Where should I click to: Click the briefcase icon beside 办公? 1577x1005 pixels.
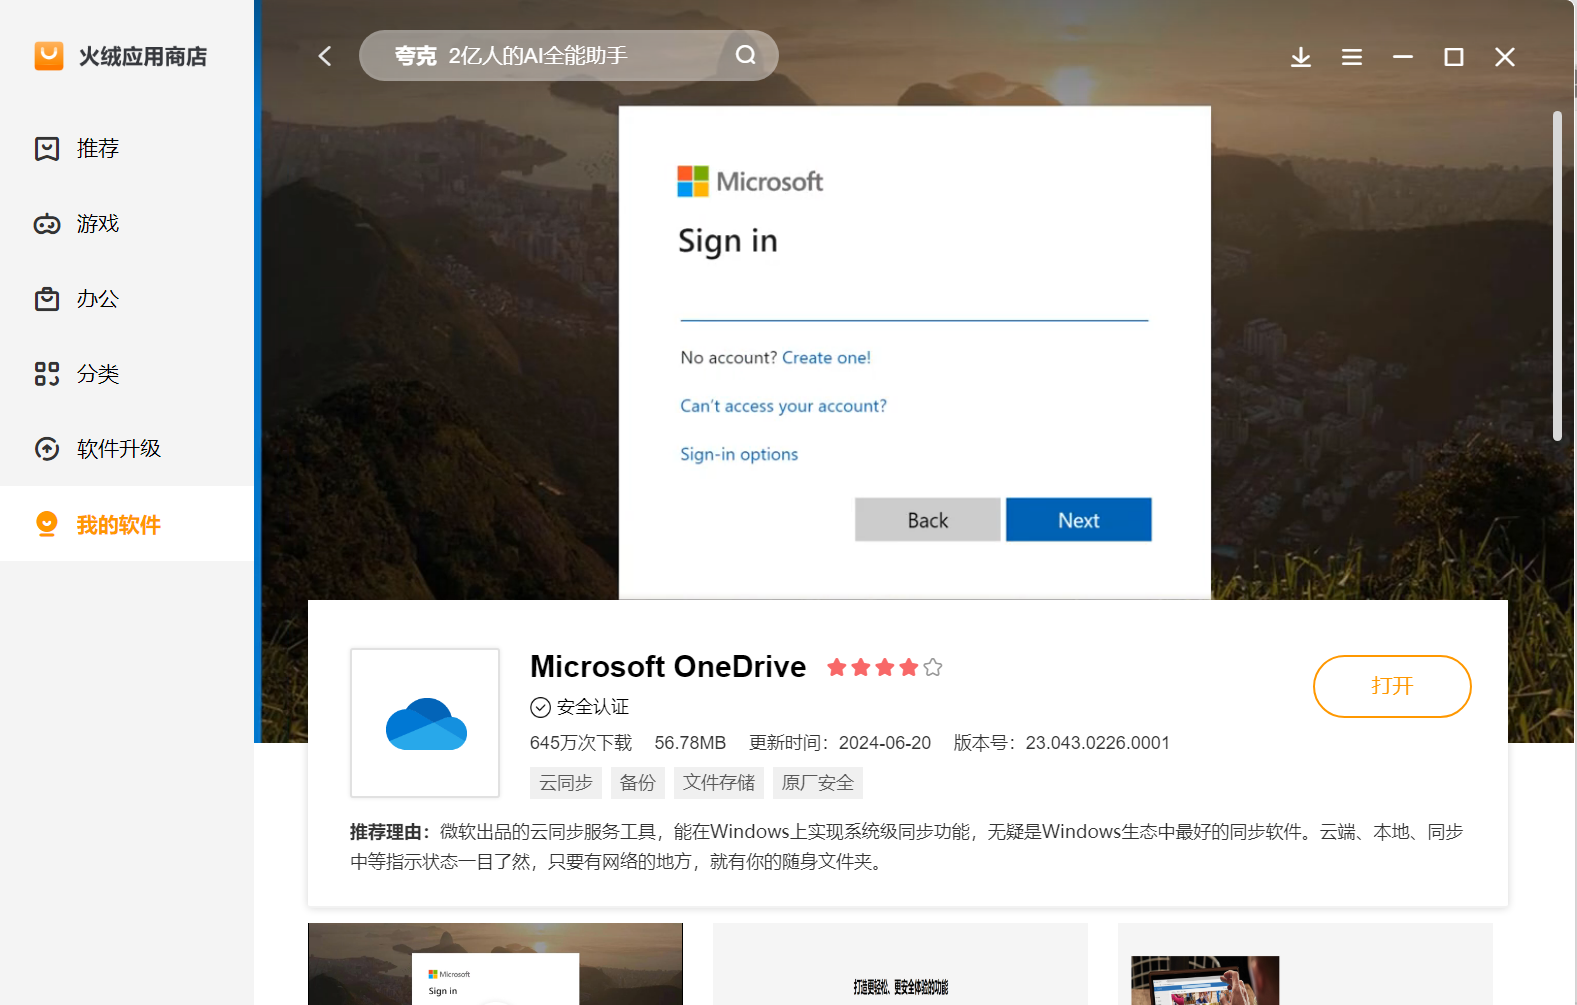coord(47,299)
